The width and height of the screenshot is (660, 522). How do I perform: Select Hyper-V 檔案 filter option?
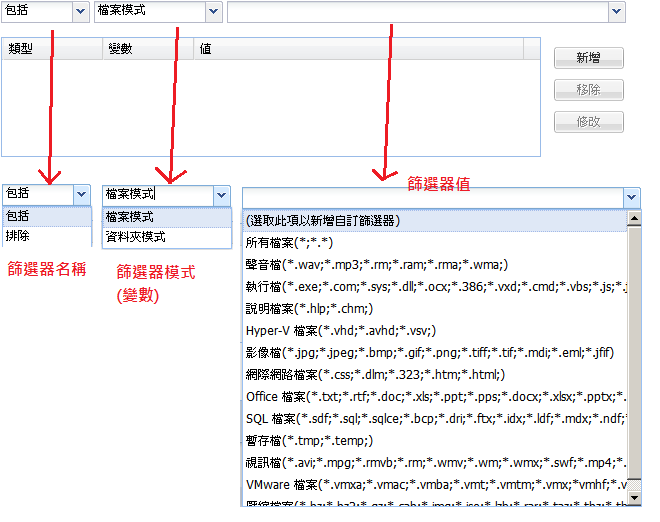click(x=434, y=331)
